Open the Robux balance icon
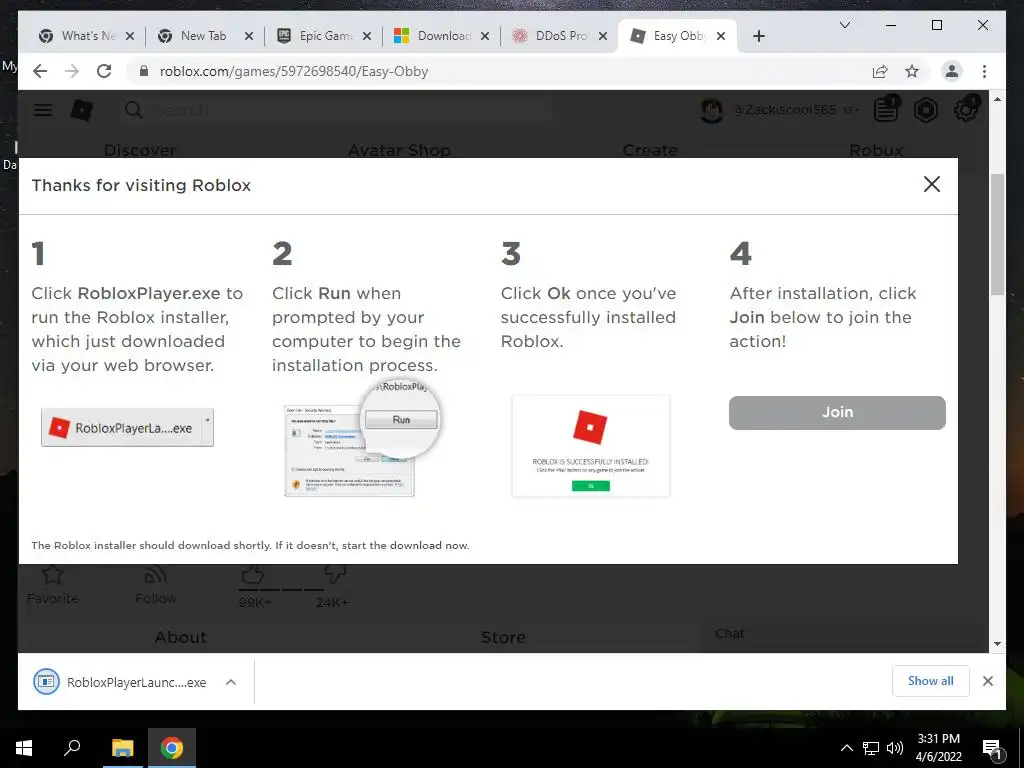1024x768 pixels. tap(925, 110)
